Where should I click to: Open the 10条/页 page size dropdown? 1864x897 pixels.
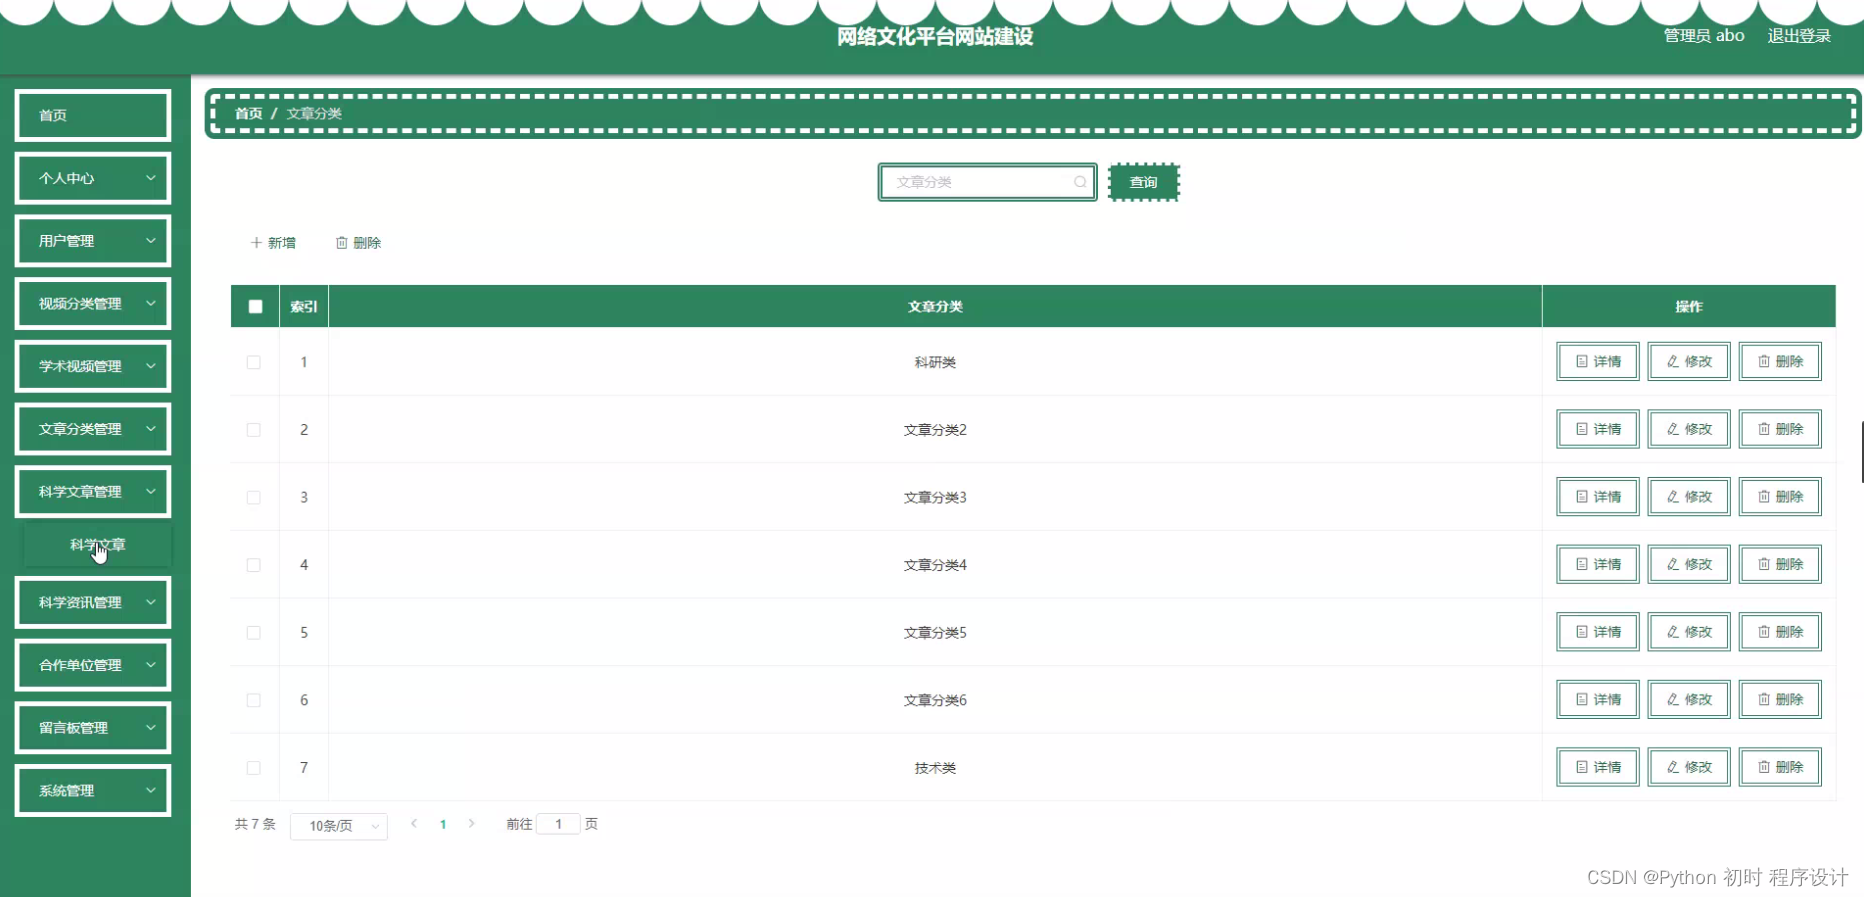pos(339,826)
